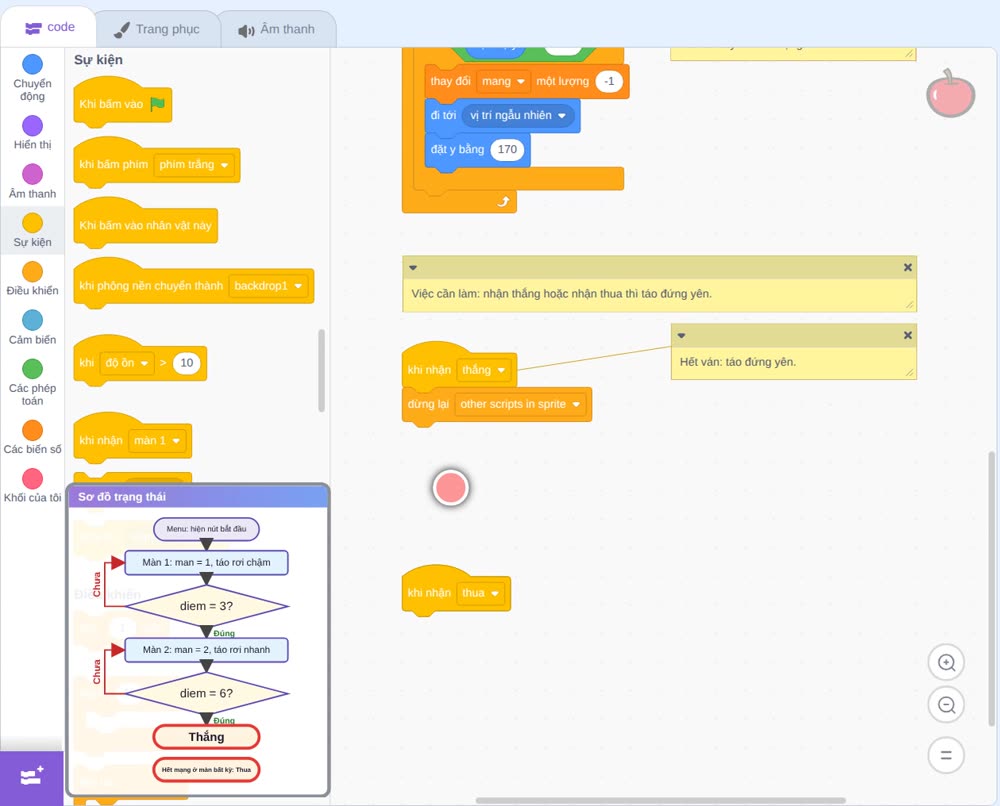Viewport: 1000px width, 806px height.
Task: Click the workspace horizontal scrollbar
Action: 661,800
